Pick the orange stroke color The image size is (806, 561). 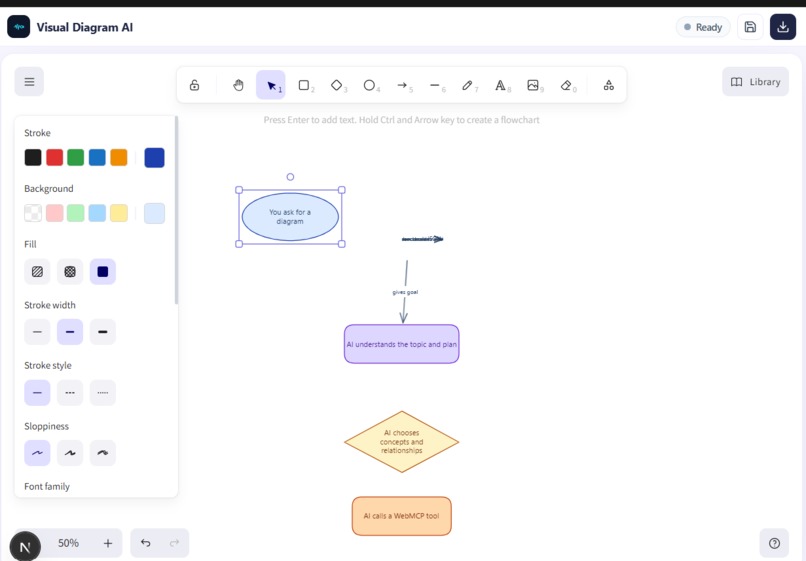(x=119, y=157)
